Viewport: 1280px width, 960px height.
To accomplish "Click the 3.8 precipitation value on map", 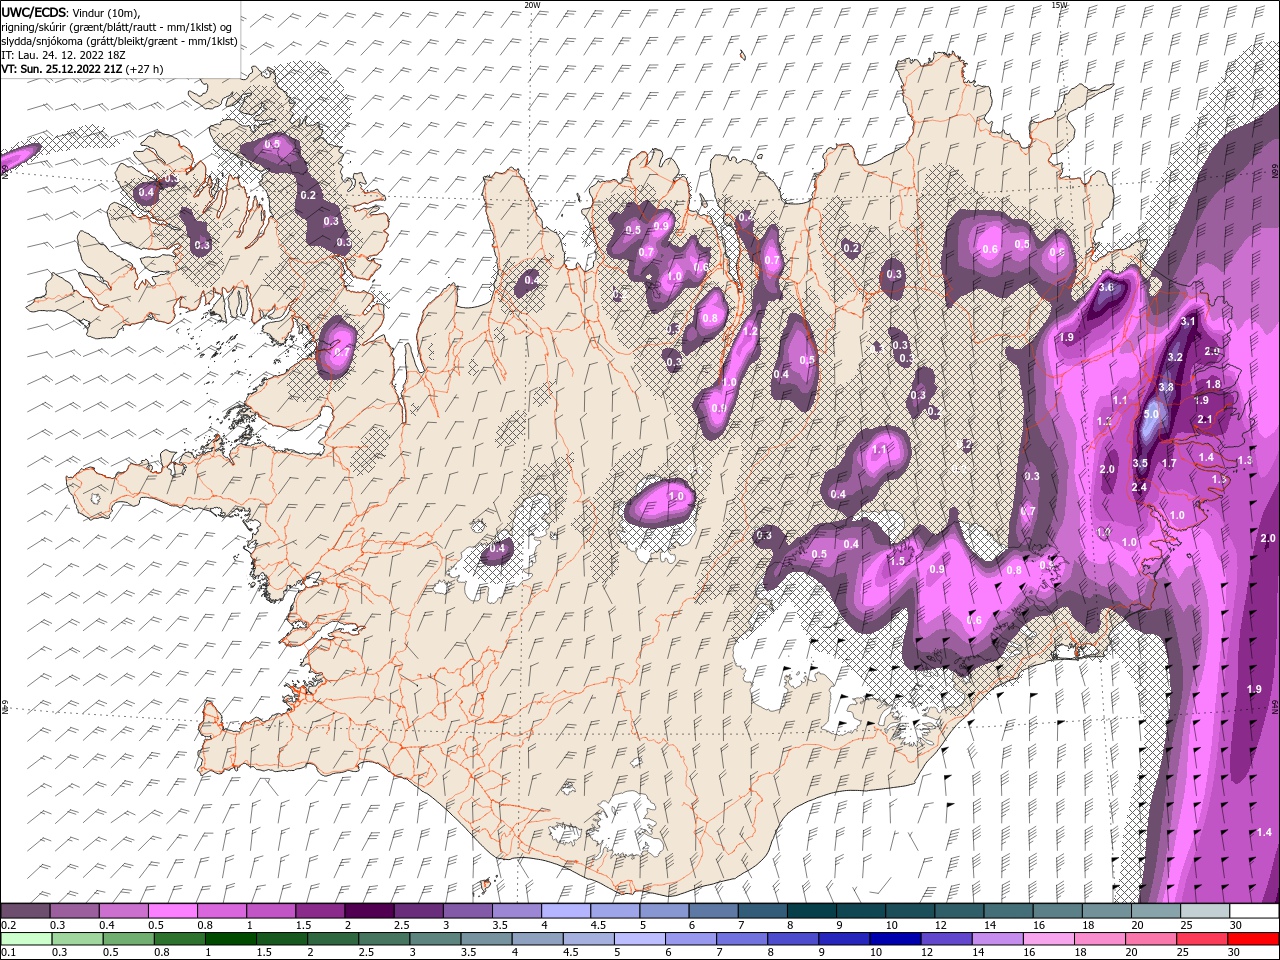I will click(x=1166, y=388).
